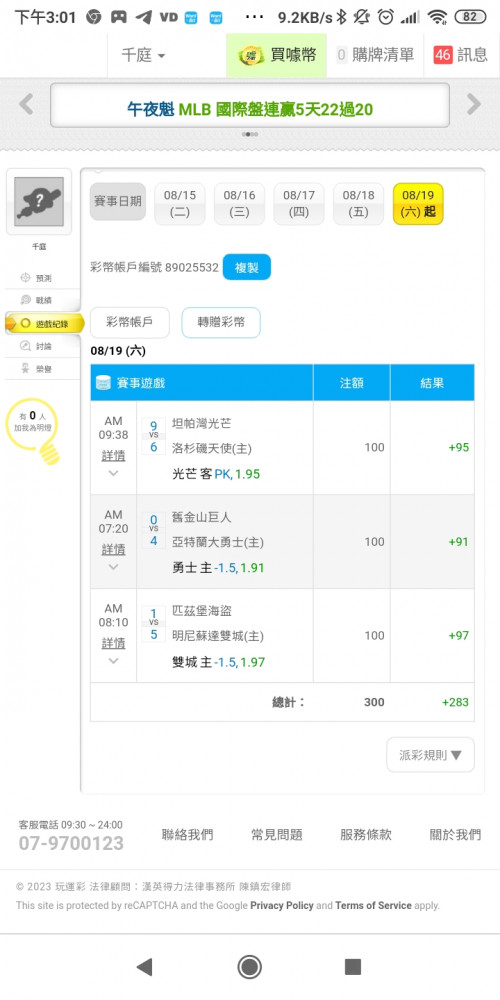
Task: Expand details chevron for the 09:38 game
Action: [113, 473]
